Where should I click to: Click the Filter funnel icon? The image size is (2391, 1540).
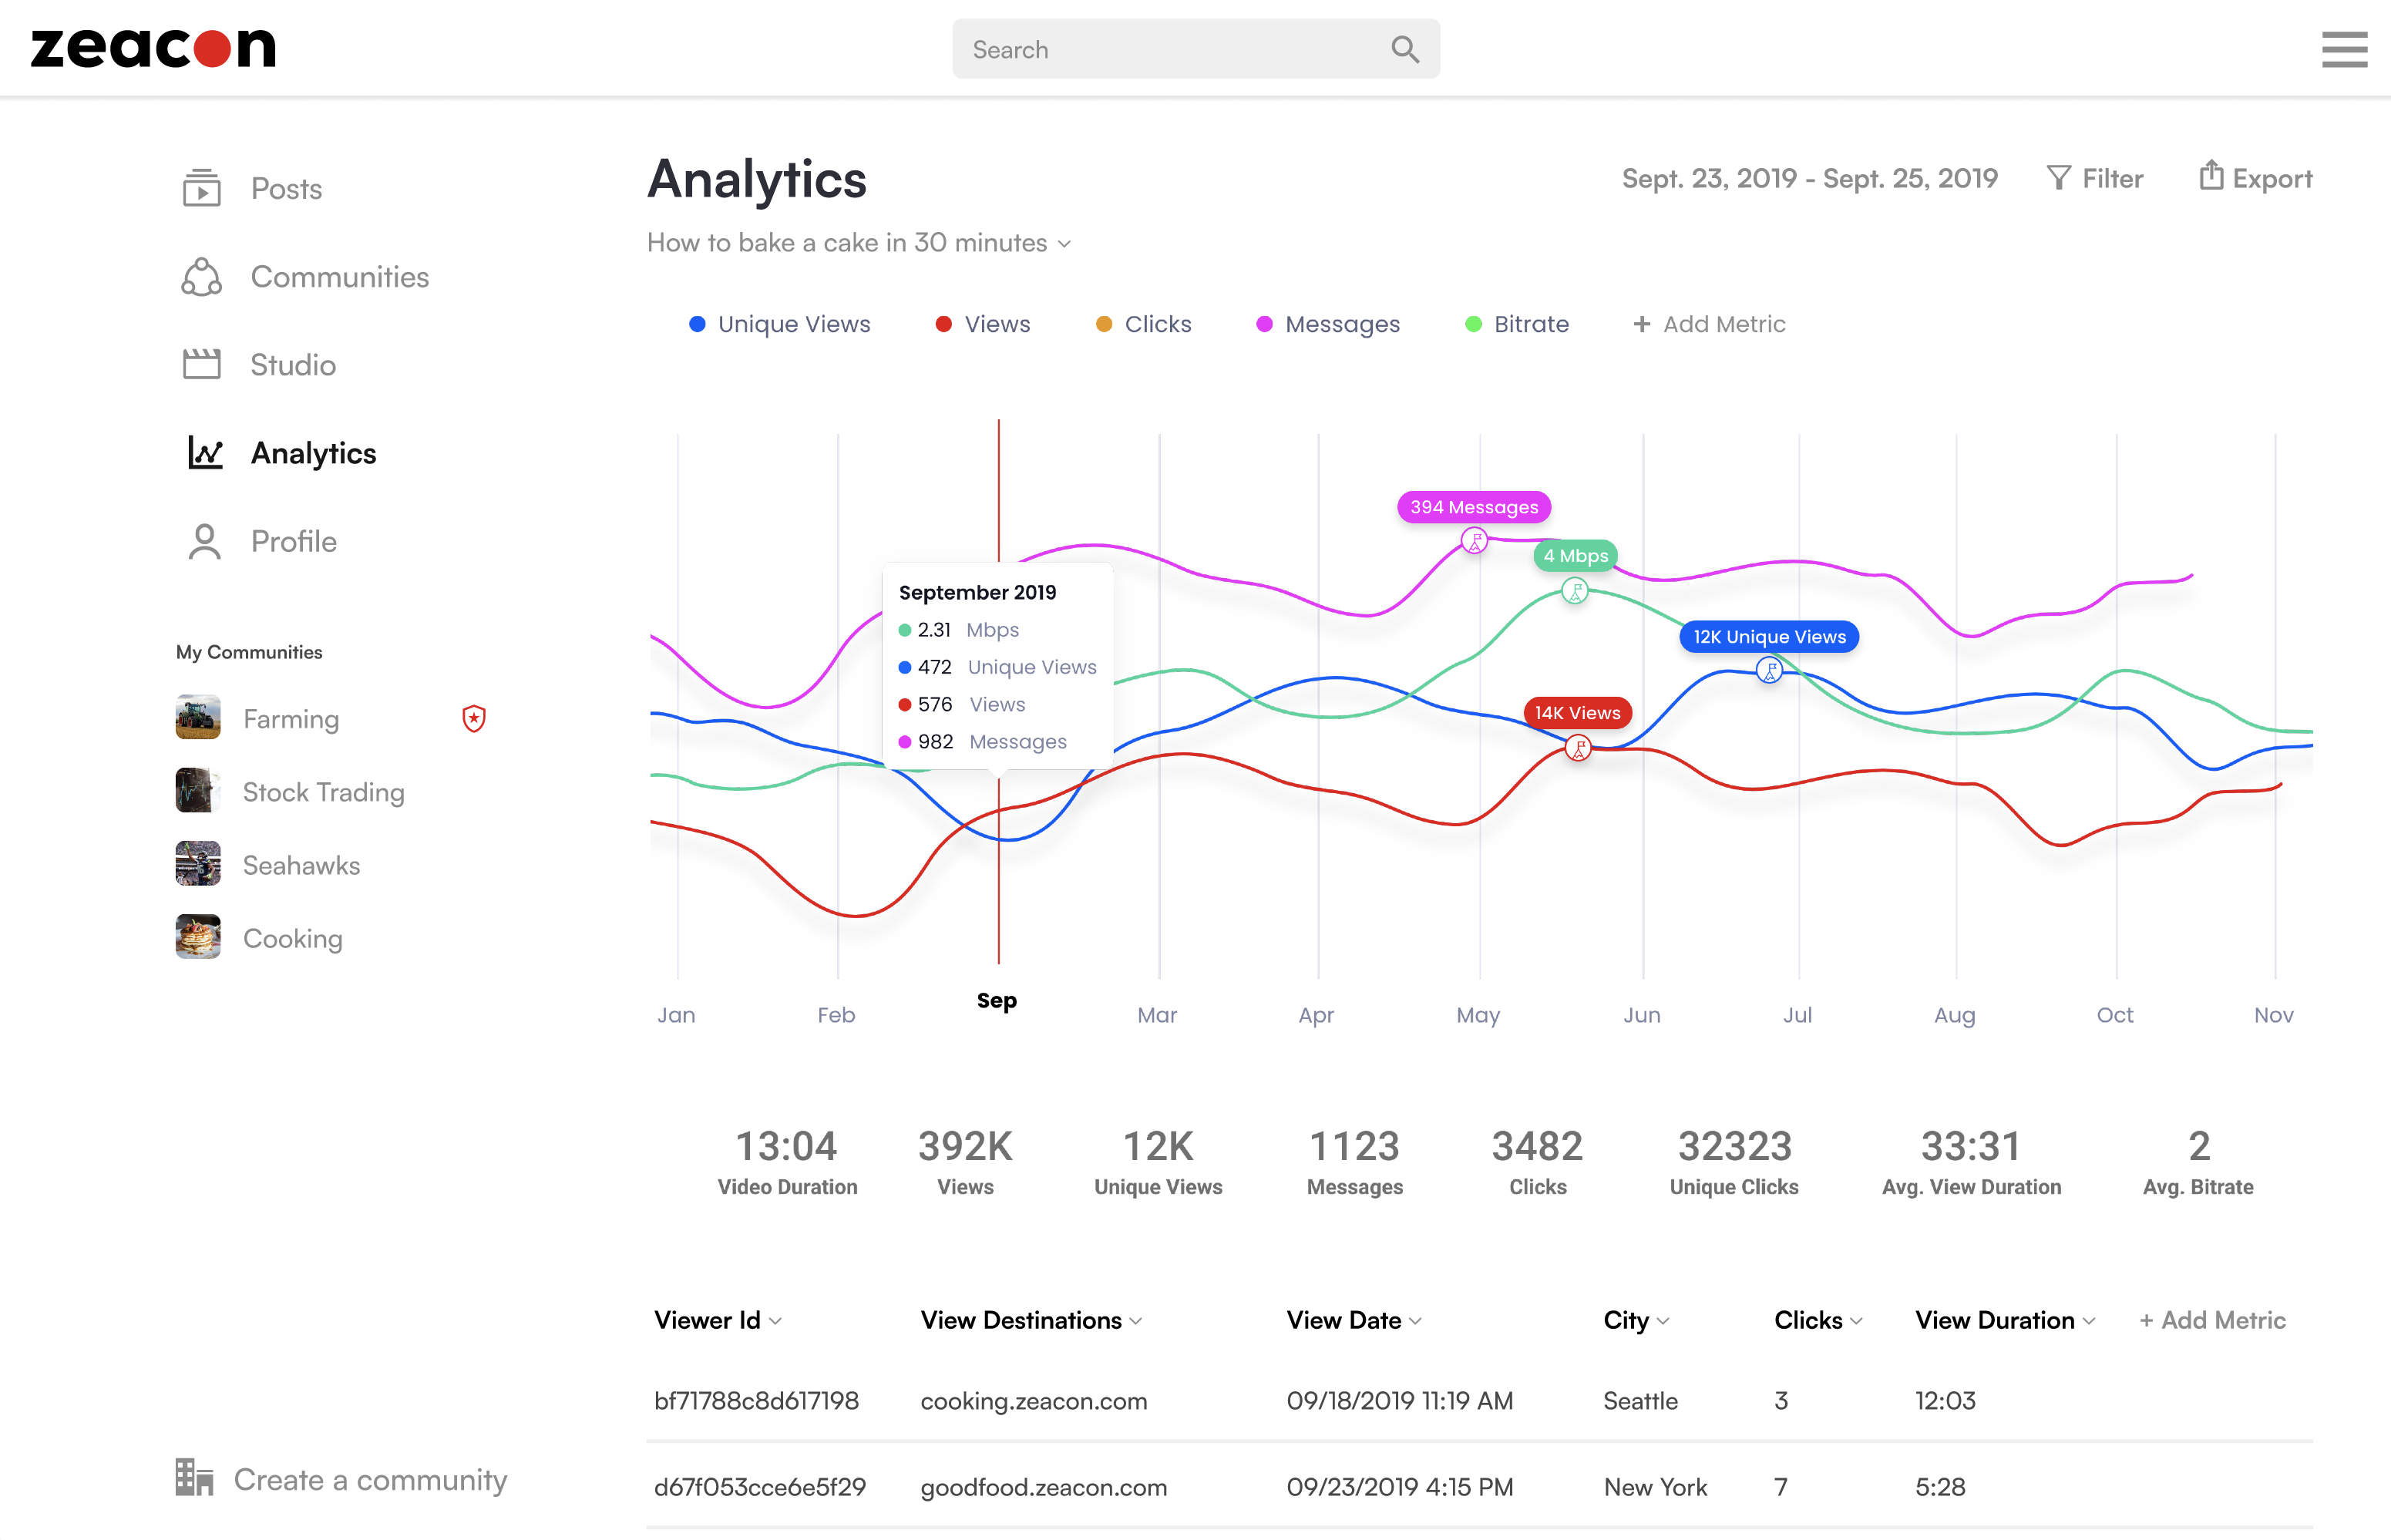[2058, 178]
